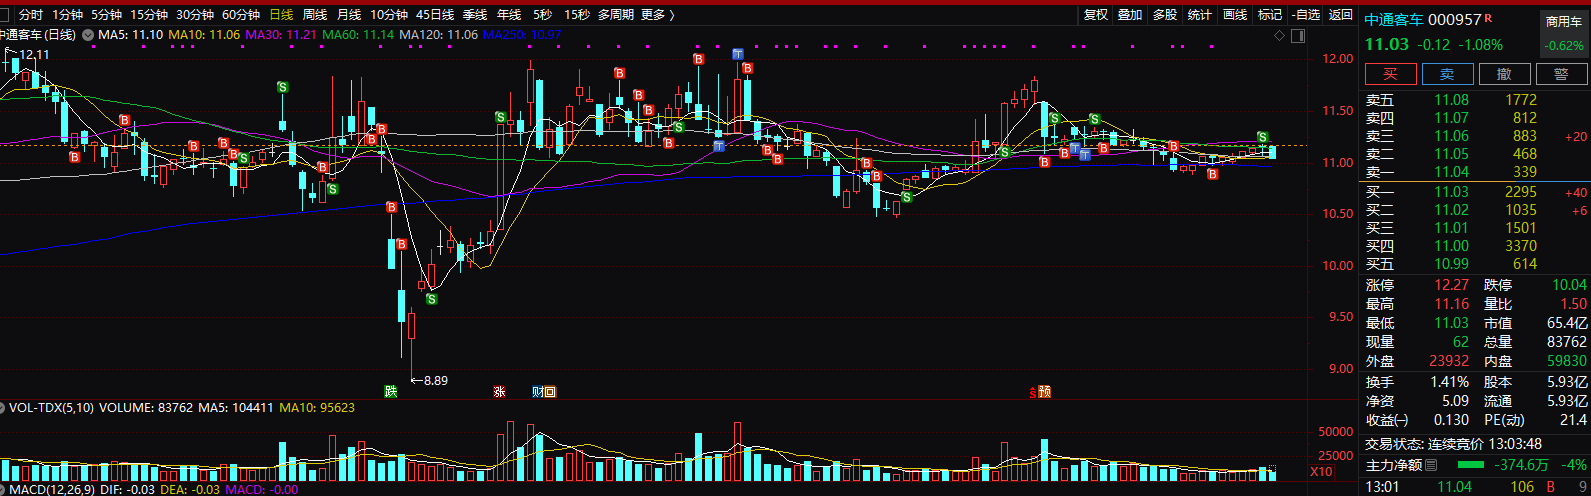The height and width of the screenshot is (496, 1591).
Task: Select the 周线 weekly period tab
Action: (x=315, y=15)
